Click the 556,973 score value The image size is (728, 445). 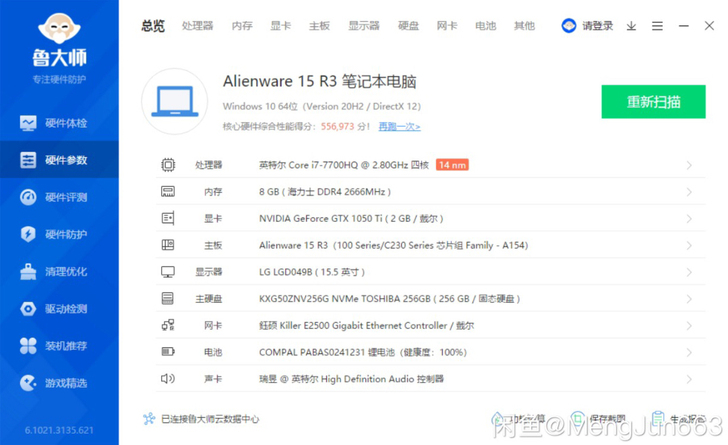(338, 126)
